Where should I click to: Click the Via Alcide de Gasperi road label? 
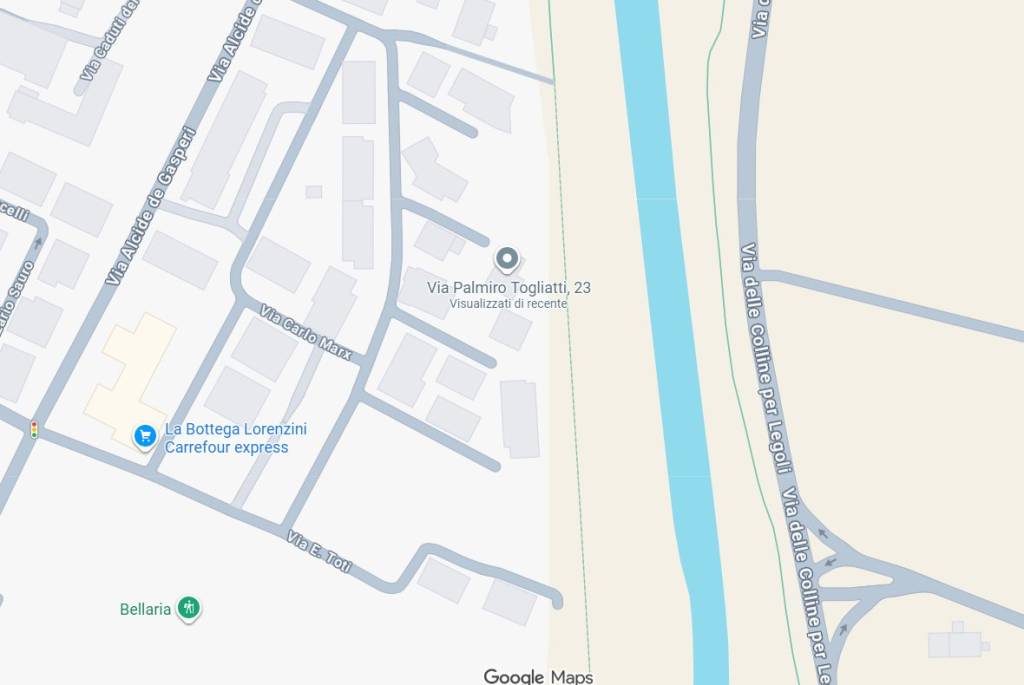[x=151, y=206]
